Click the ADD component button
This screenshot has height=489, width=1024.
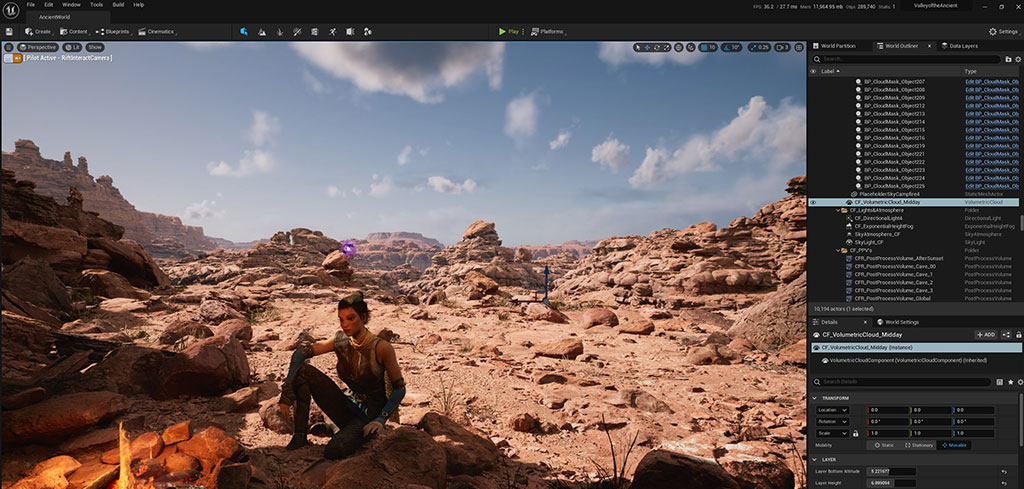click(x=985, y=334)
